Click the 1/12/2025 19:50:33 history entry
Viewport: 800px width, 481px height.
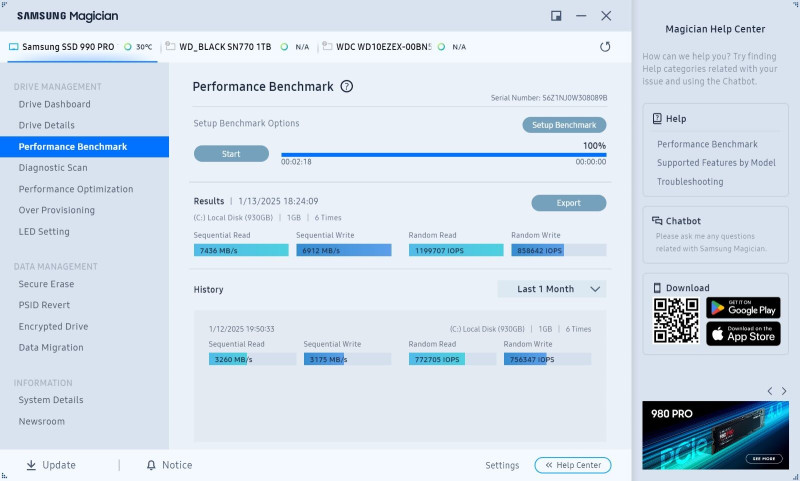point(241,329)
